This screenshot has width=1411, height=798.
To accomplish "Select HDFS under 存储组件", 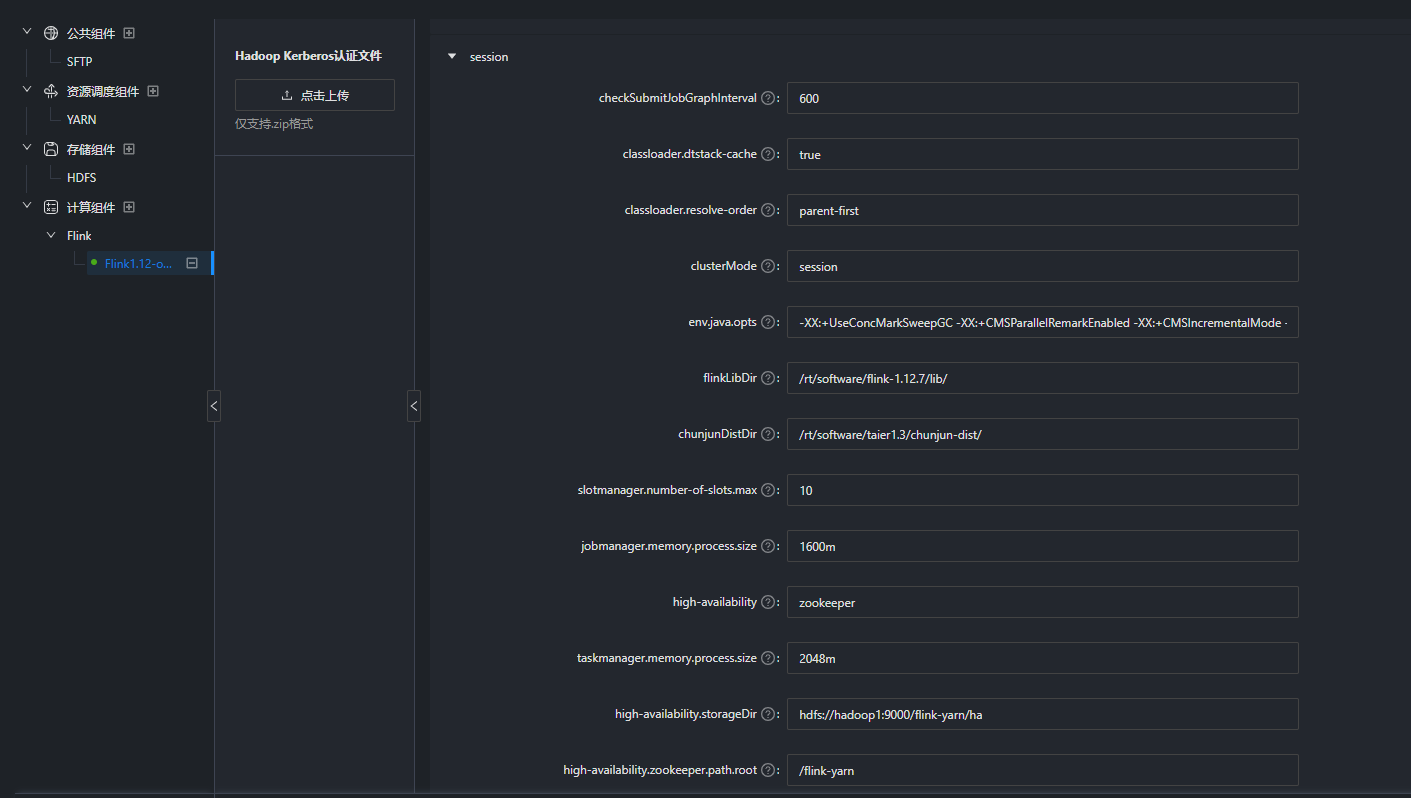I will coord(81,177).
